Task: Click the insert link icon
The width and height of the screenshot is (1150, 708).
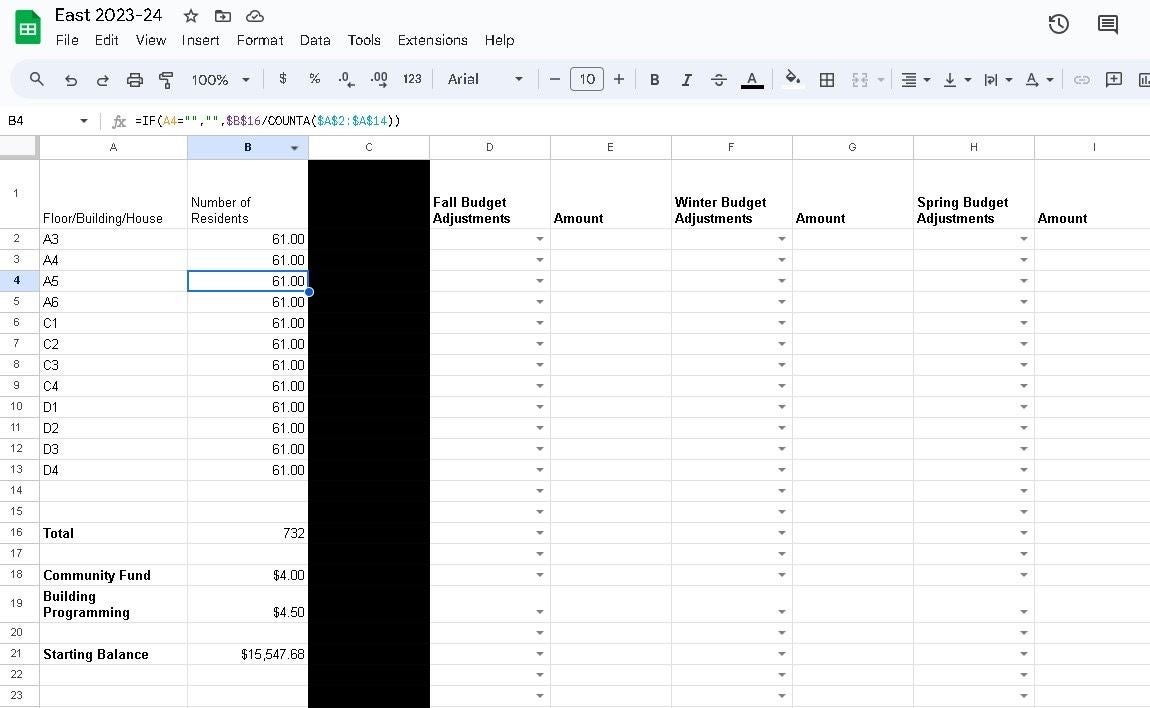Action: click(1081, 79)
